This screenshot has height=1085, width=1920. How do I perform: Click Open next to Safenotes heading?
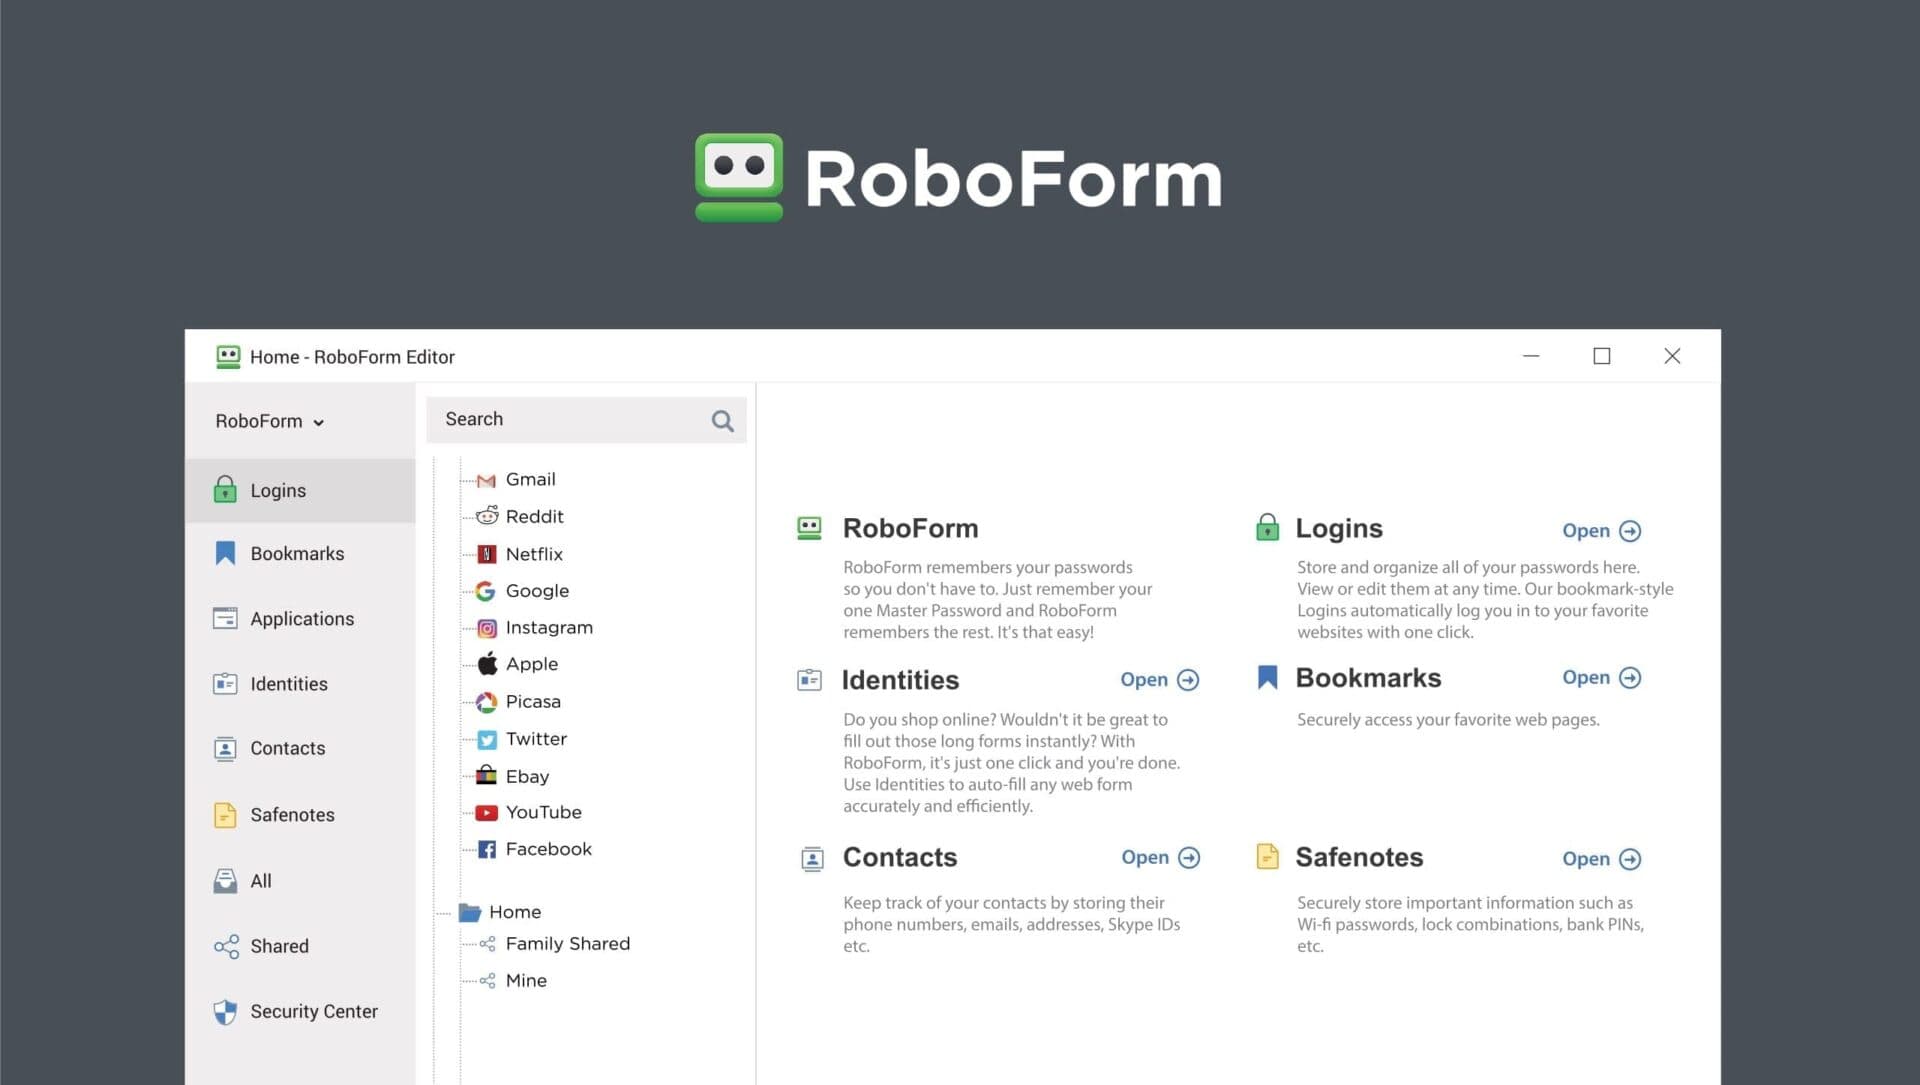click(1601, 858)
